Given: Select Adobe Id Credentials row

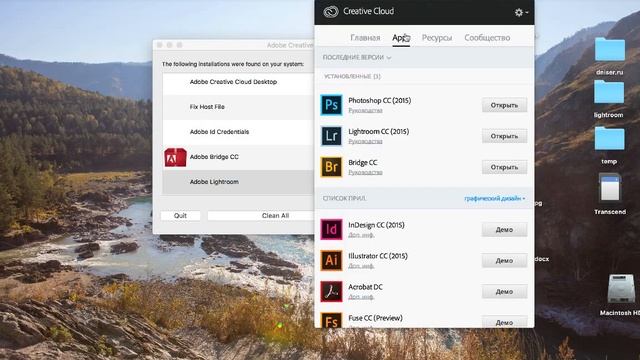Looking at the screenshot, I should 238,132.
